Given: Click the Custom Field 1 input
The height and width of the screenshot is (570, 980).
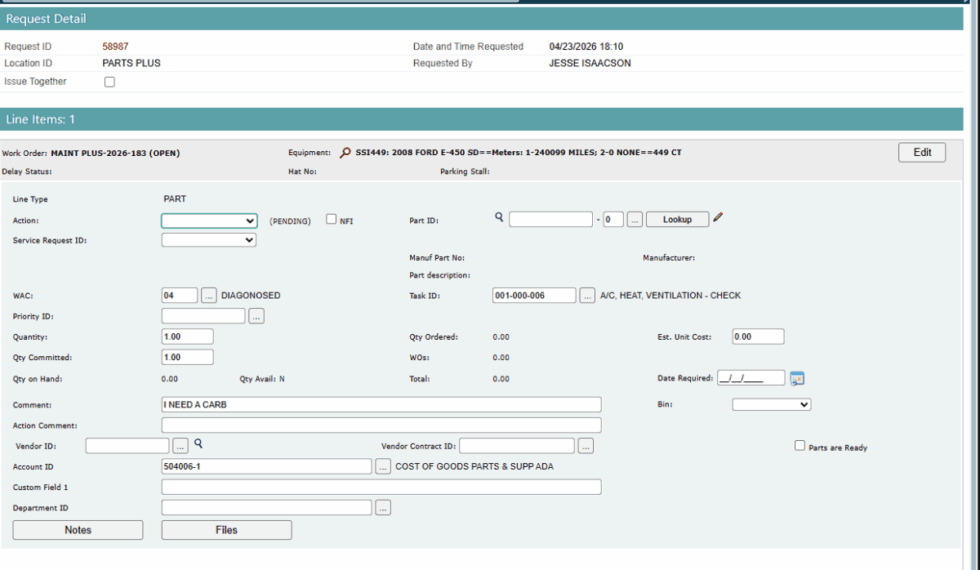Looking at the screenshot, I should [381, 488].
